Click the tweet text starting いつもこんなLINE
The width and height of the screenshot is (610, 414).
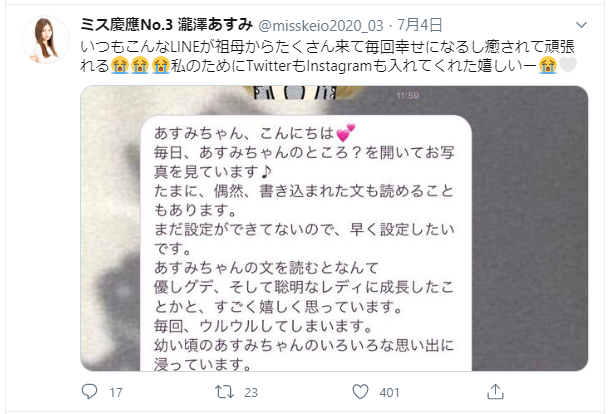point(328,56)
